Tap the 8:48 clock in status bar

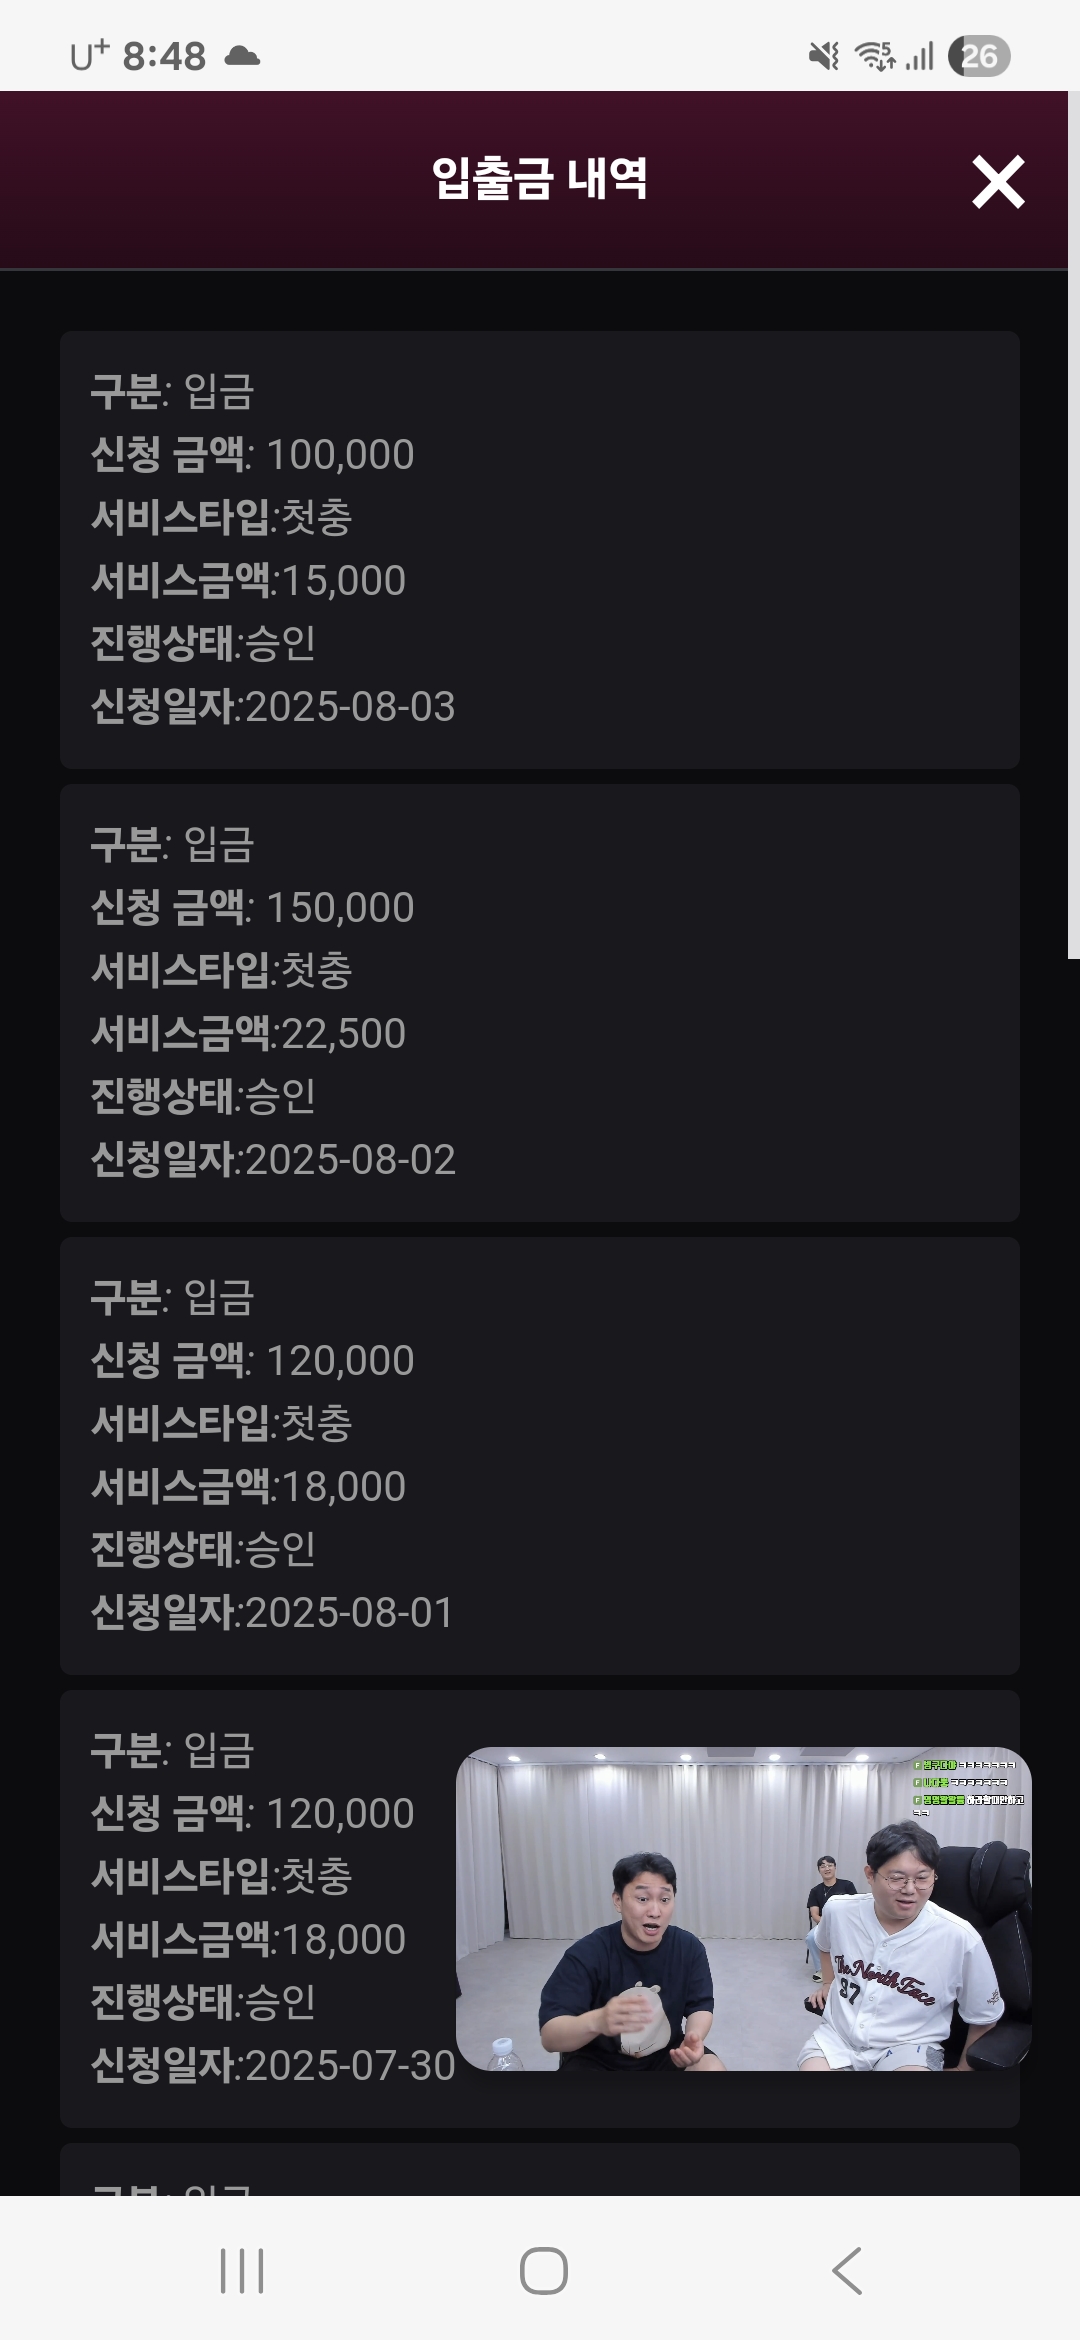(x=164, y=56)
